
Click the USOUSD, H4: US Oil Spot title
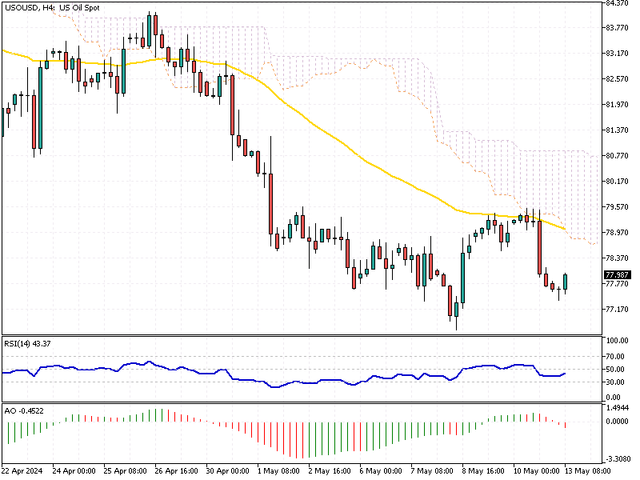tap(52, 8)
